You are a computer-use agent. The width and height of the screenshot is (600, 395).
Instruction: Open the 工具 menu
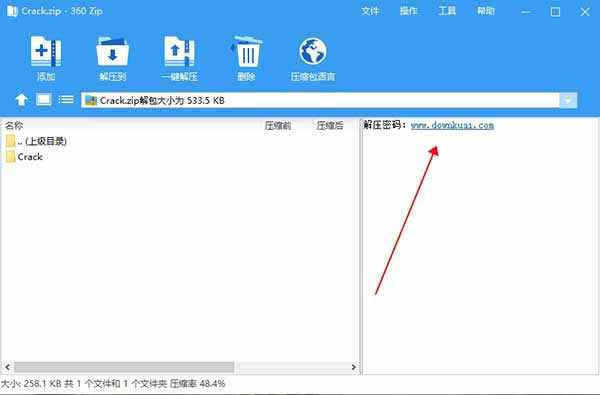click(x=447, y=11)
